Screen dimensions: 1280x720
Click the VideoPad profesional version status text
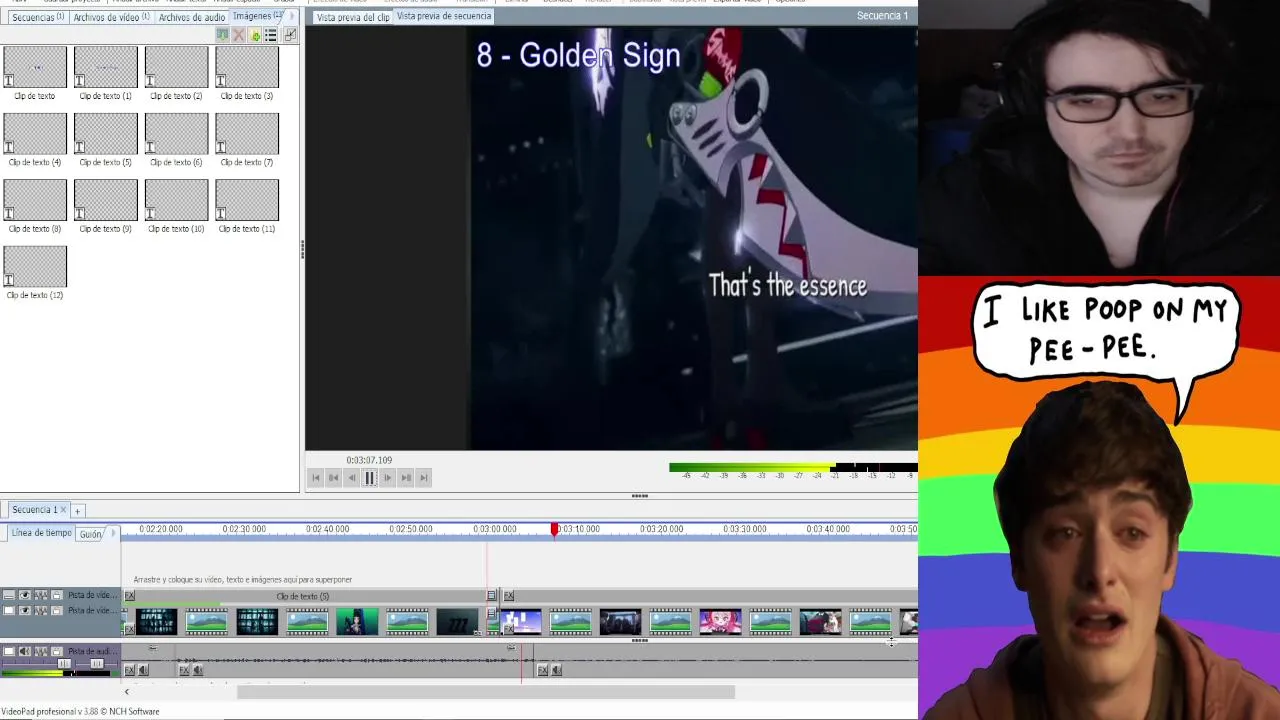[80, 712]
